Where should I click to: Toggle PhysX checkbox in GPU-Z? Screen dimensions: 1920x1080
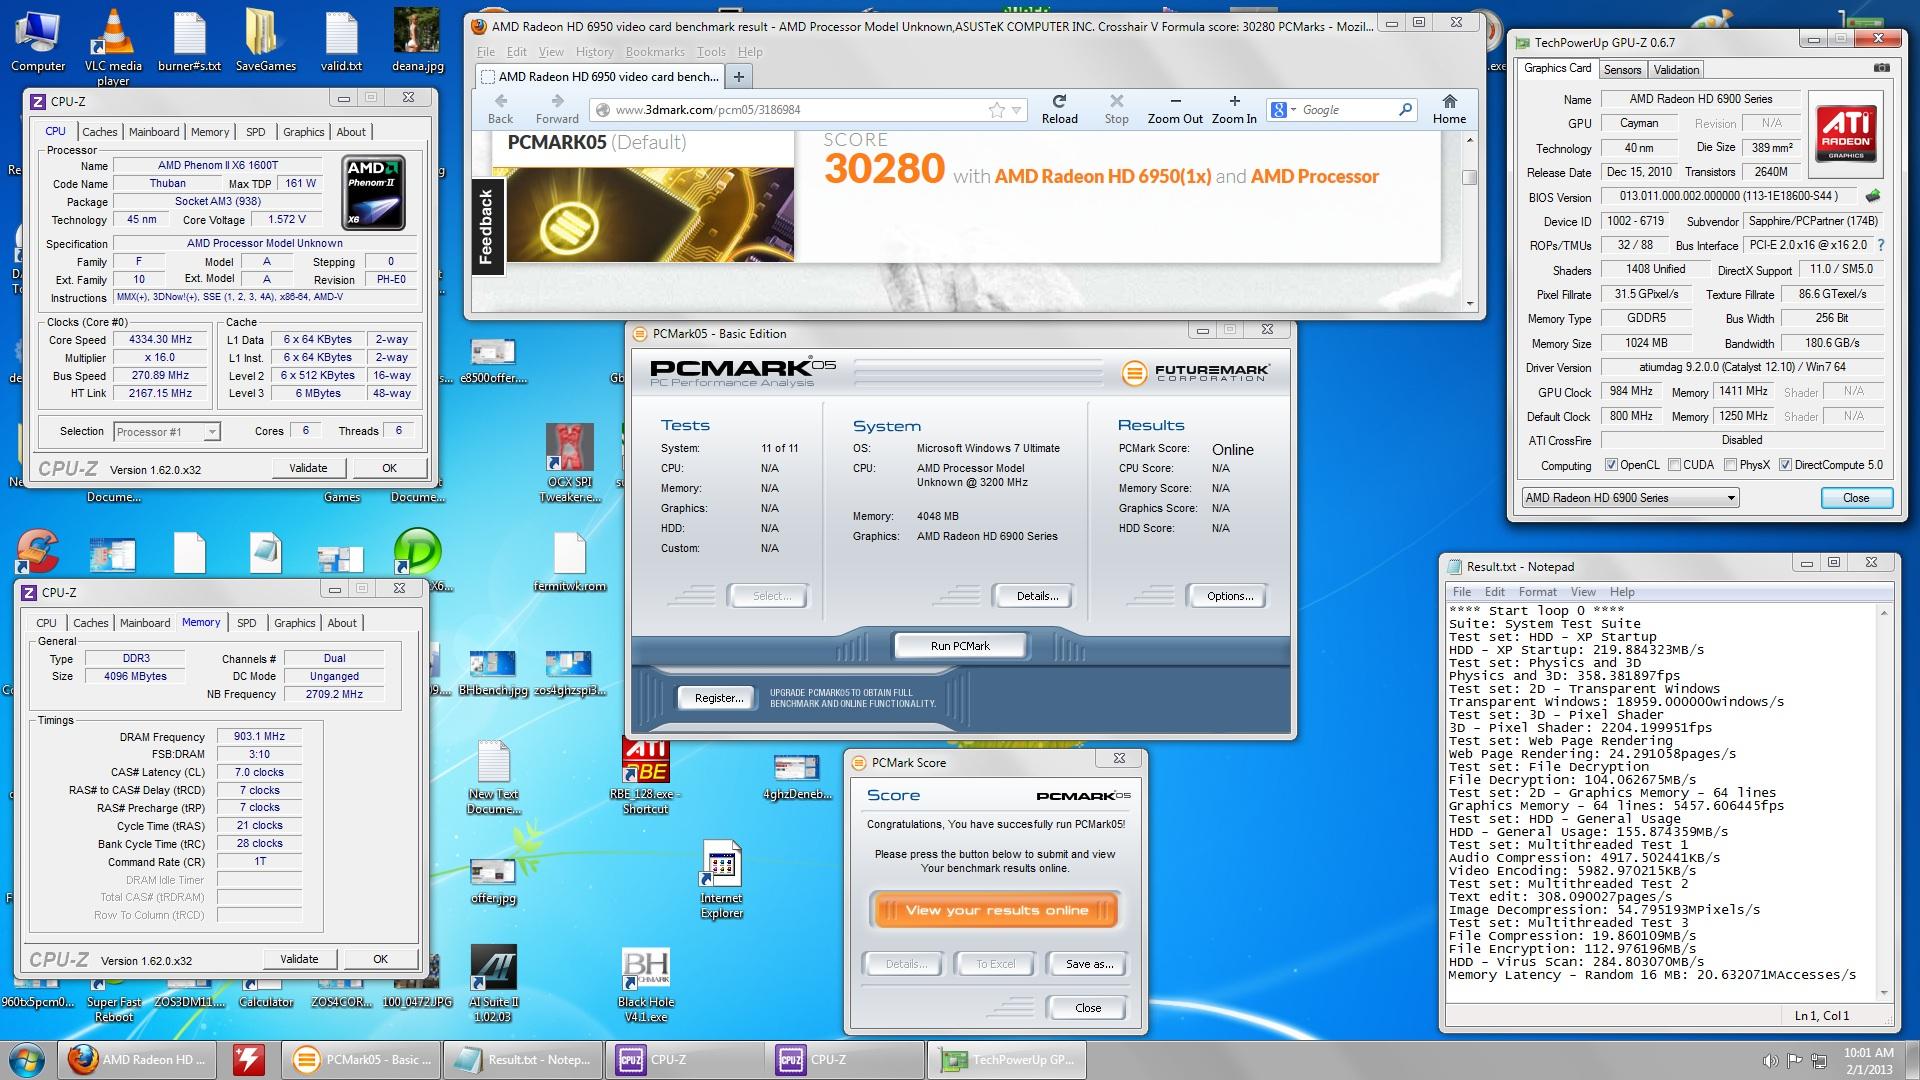coord(1729,465)
